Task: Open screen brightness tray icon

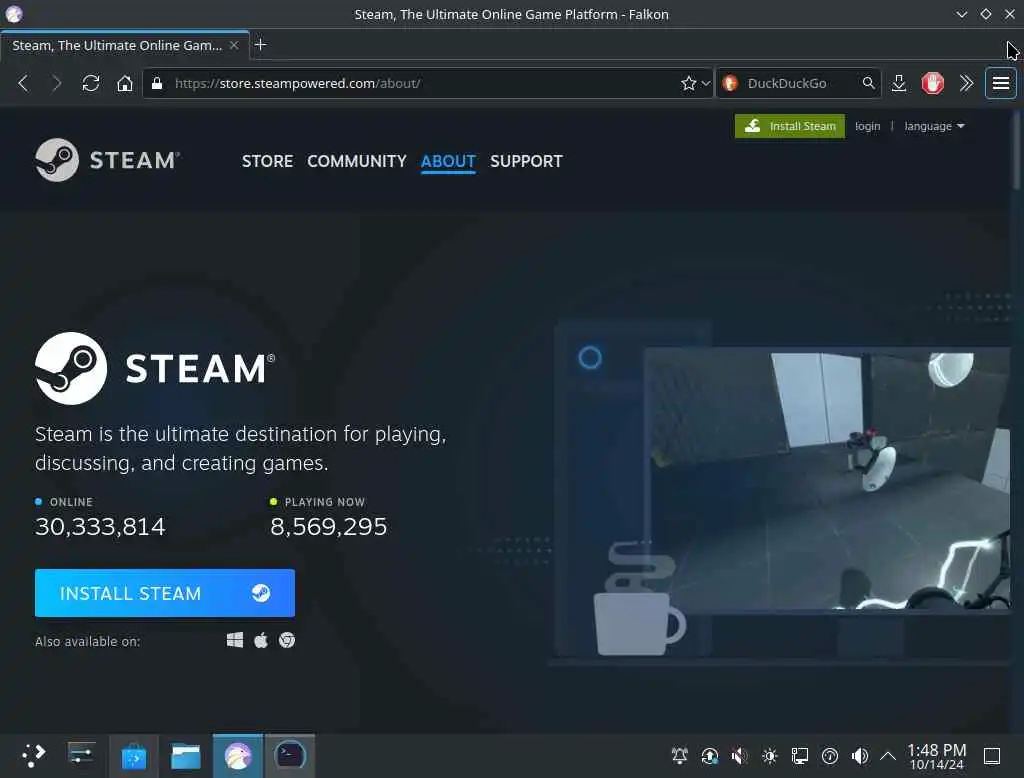Action: point(769,756)
